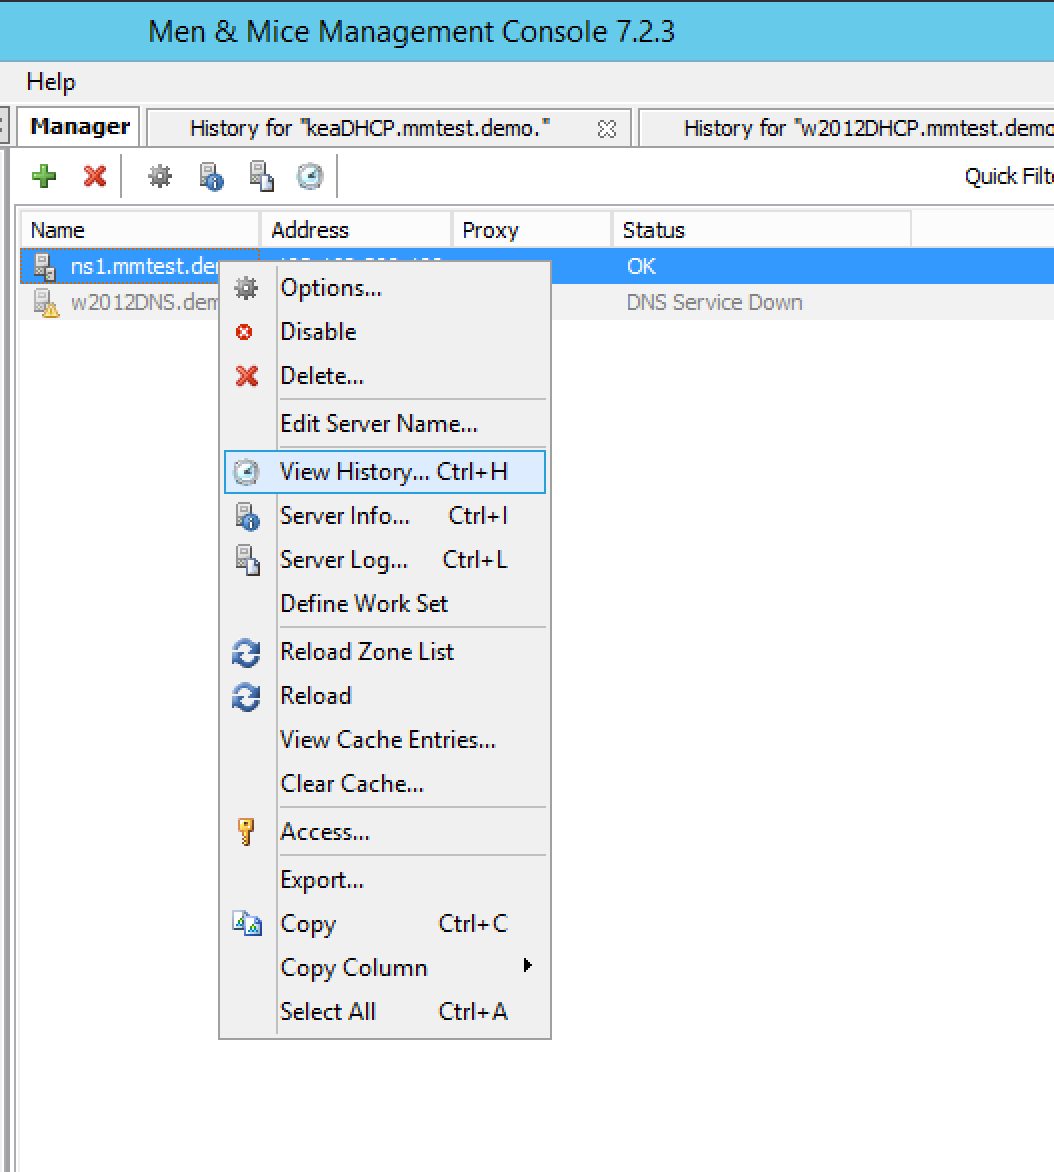Click the View History clock toolbar icon
Viewport: 1054px width, 1172px height.
click(310, 177)
